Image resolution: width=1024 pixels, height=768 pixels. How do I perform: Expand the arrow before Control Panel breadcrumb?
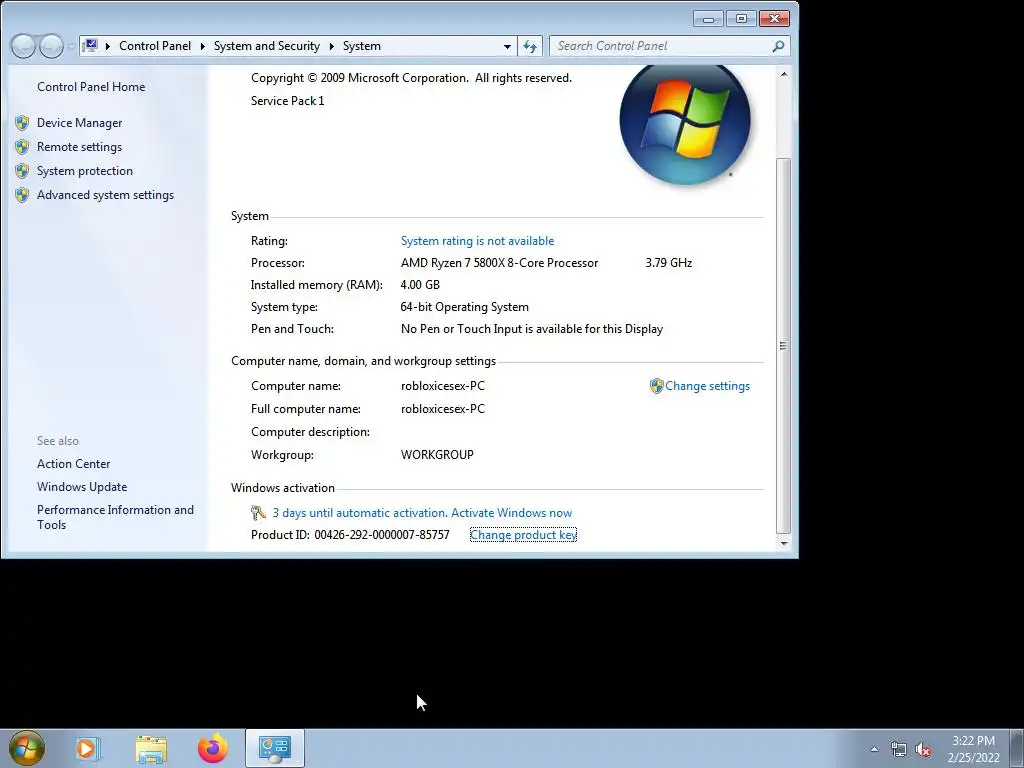(x=108, y=46)
